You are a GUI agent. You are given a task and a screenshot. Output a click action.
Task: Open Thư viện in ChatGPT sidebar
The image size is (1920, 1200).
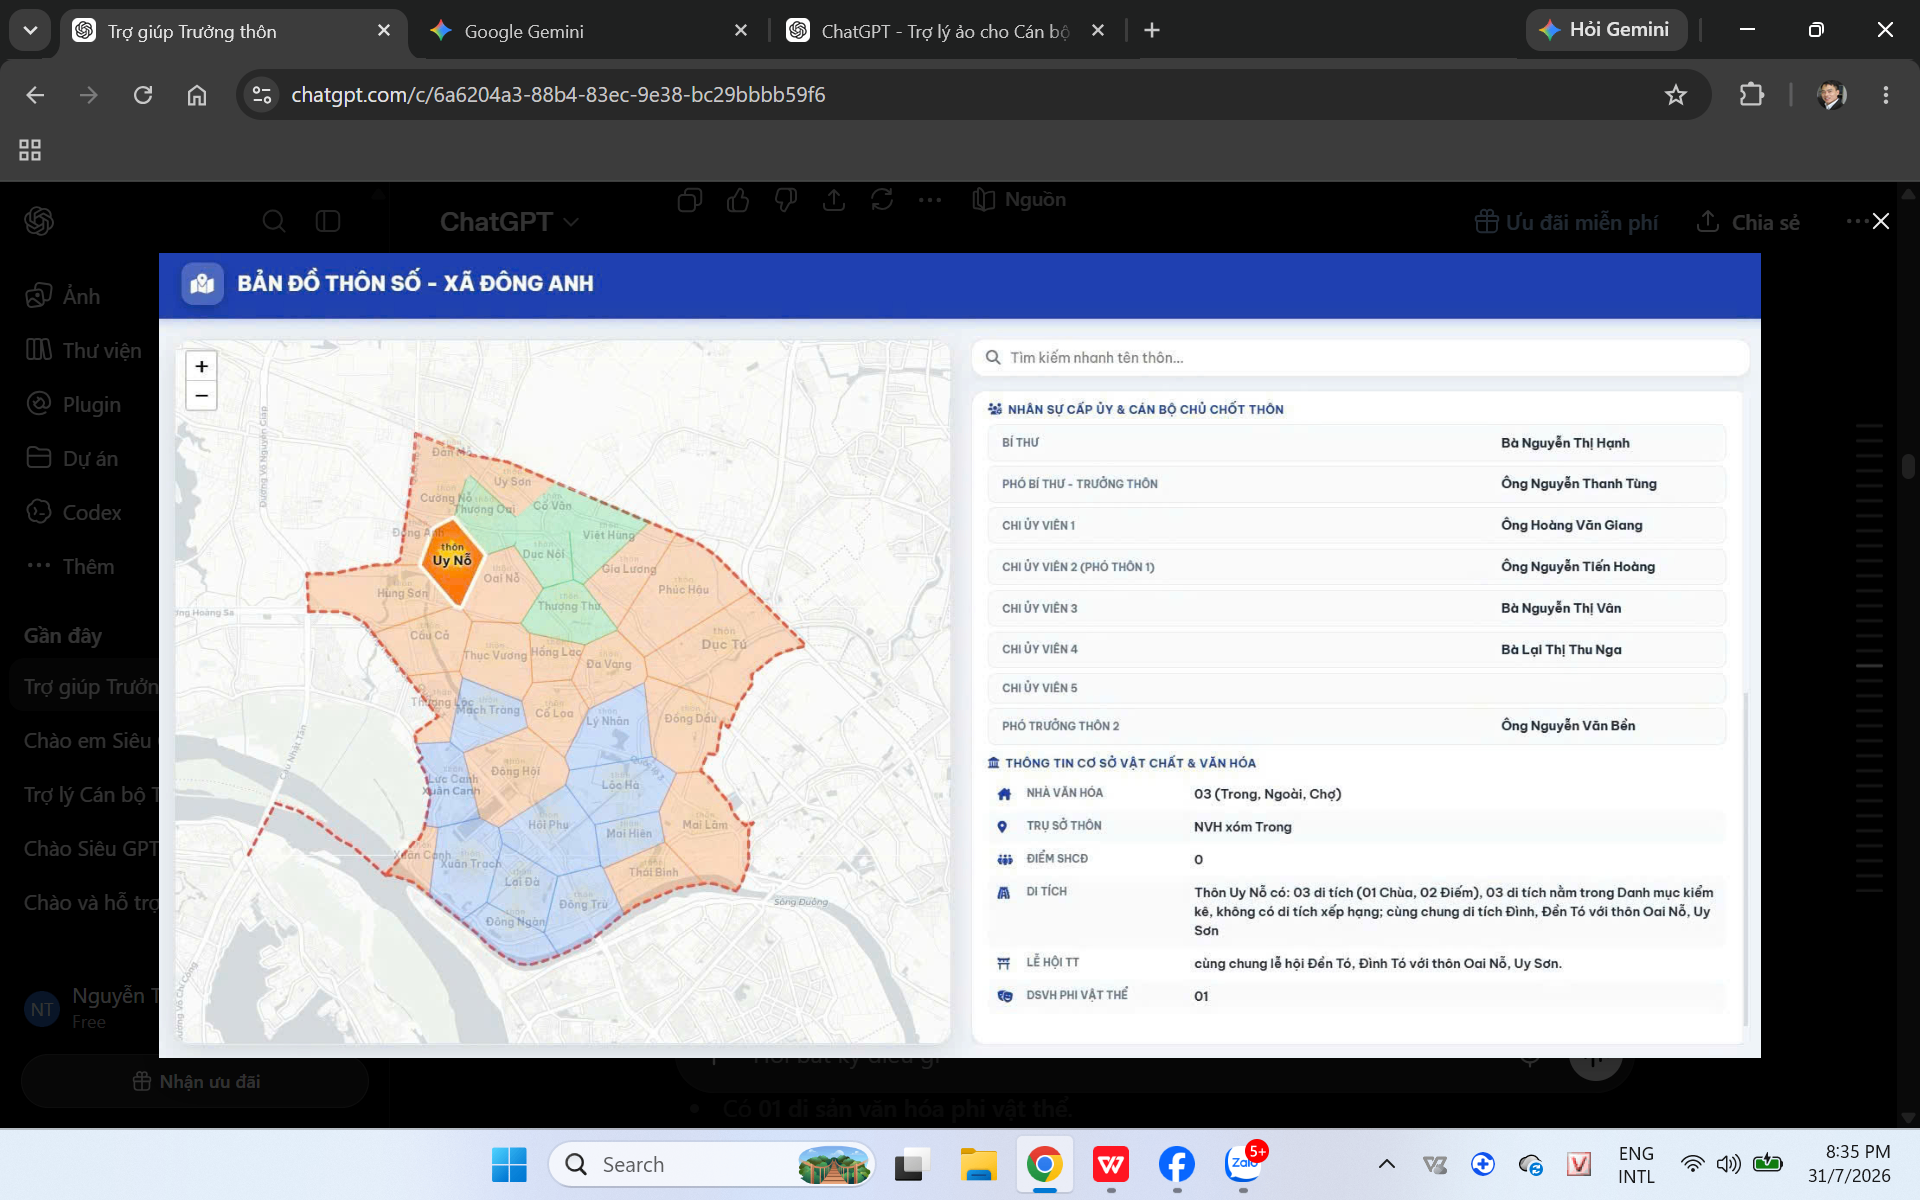pyautogui.click(x=84, y=350)
